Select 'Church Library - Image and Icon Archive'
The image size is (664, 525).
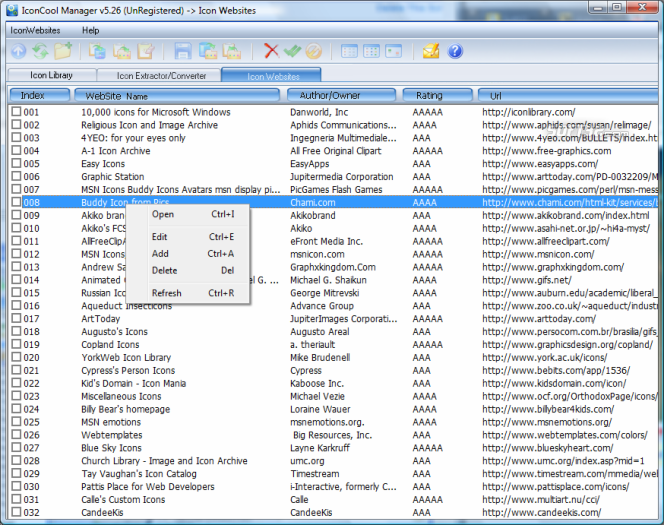click(164, 461)
